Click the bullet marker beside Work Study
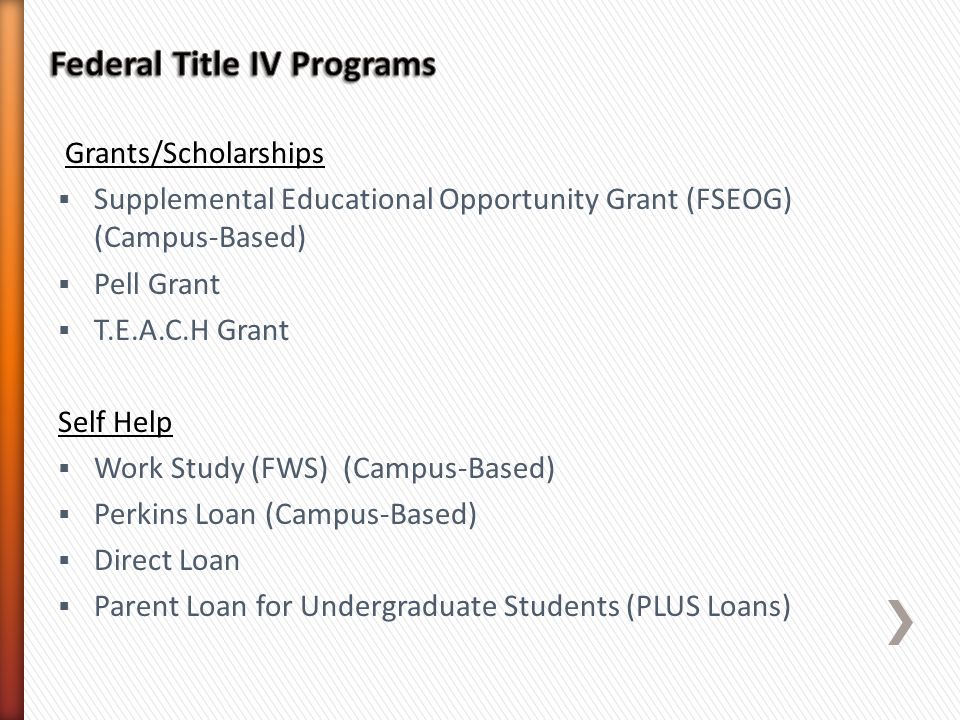 (x=65, y=468)
